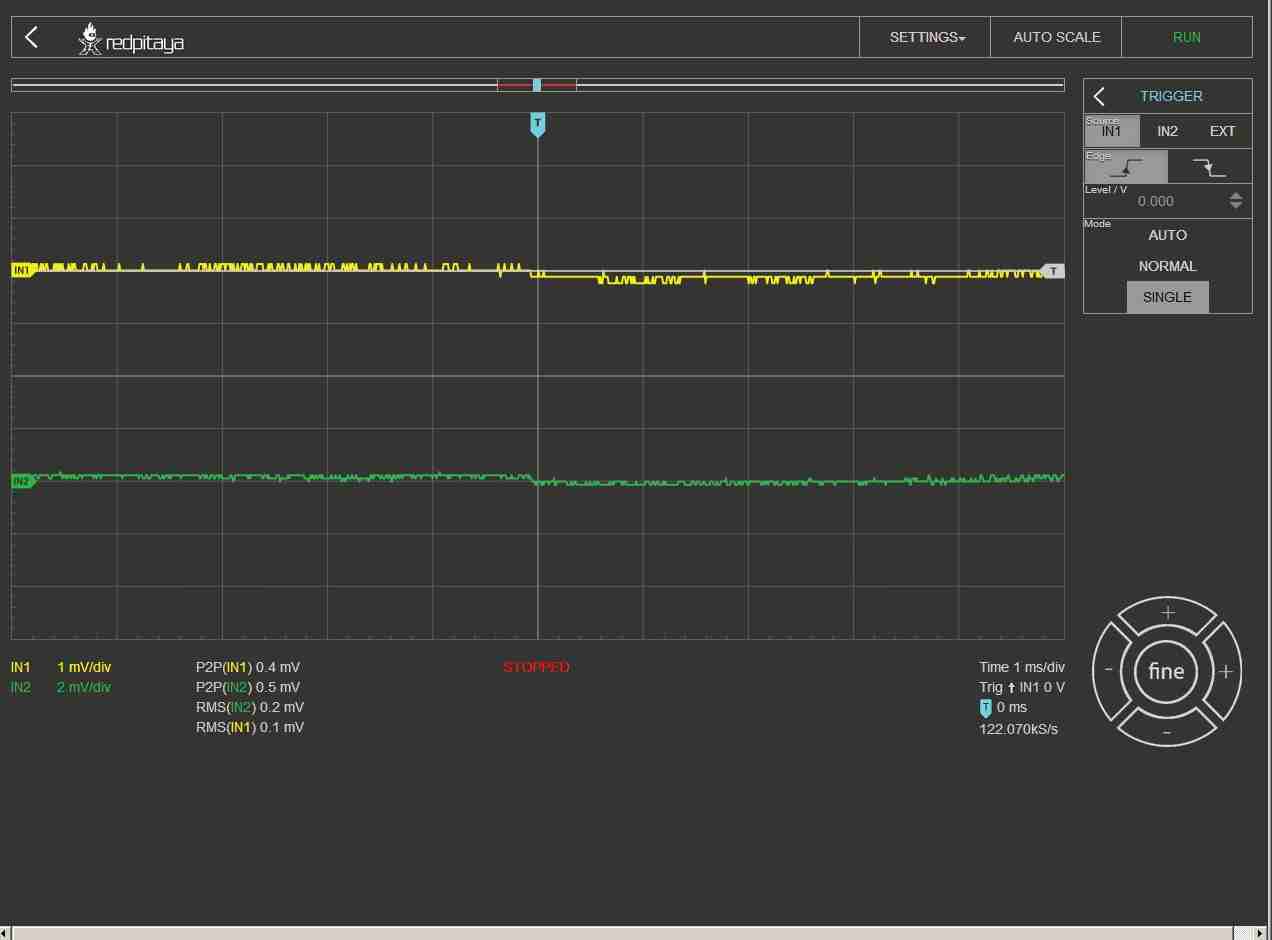Set trigger source to IN2

(1167, 131)
